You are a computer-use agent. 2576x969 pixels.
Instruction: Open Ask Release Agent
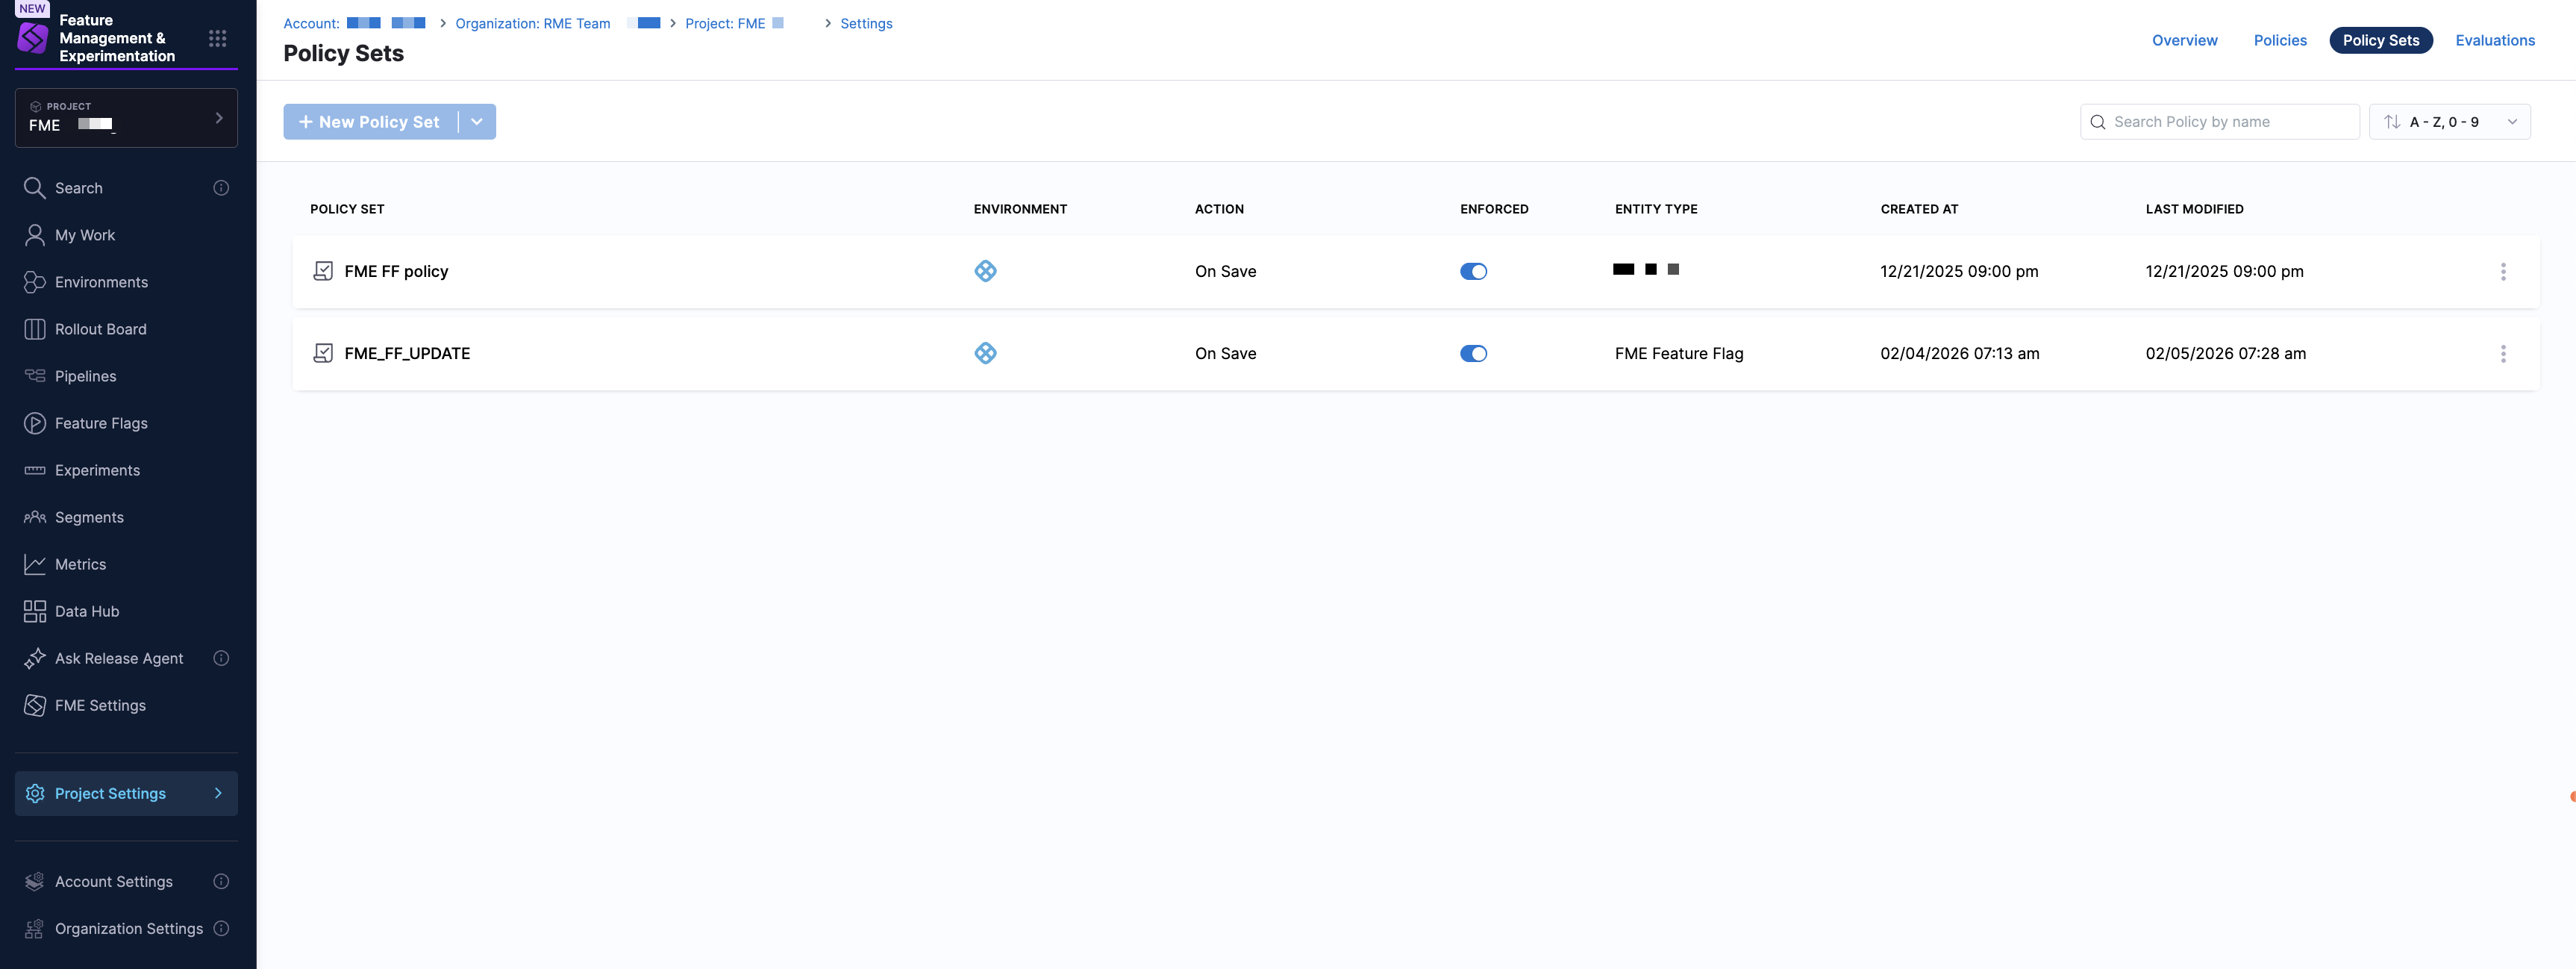[117, 657]
